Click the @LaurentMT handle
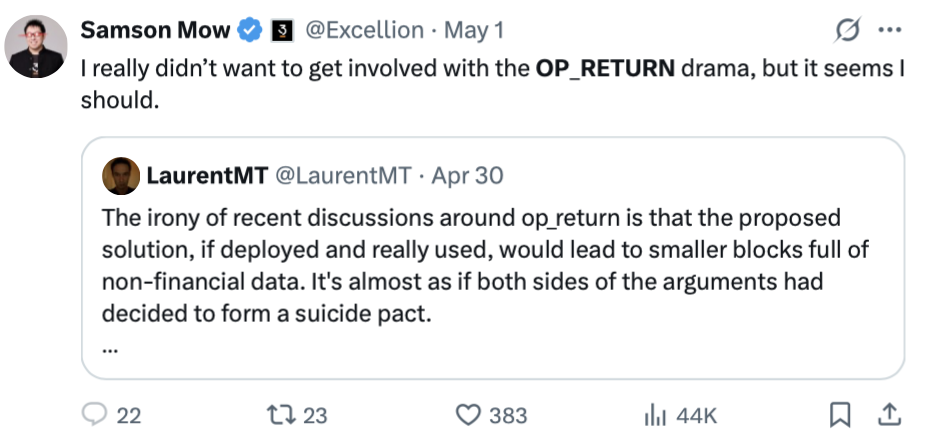The height and width of the screenshot is (437, 927). pyautogui.click(x=342, y=176)
